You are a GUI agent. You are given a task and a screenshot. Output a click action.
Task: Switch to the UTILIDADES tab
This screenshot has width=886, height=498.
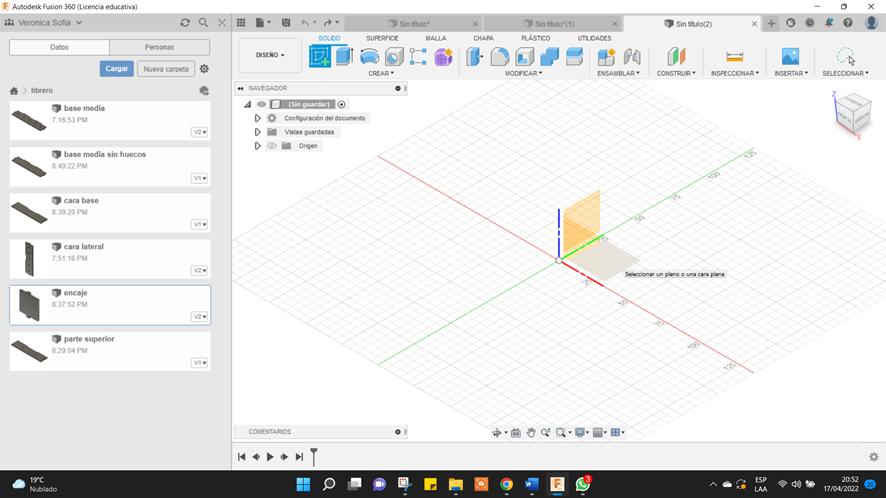[594, 38]
